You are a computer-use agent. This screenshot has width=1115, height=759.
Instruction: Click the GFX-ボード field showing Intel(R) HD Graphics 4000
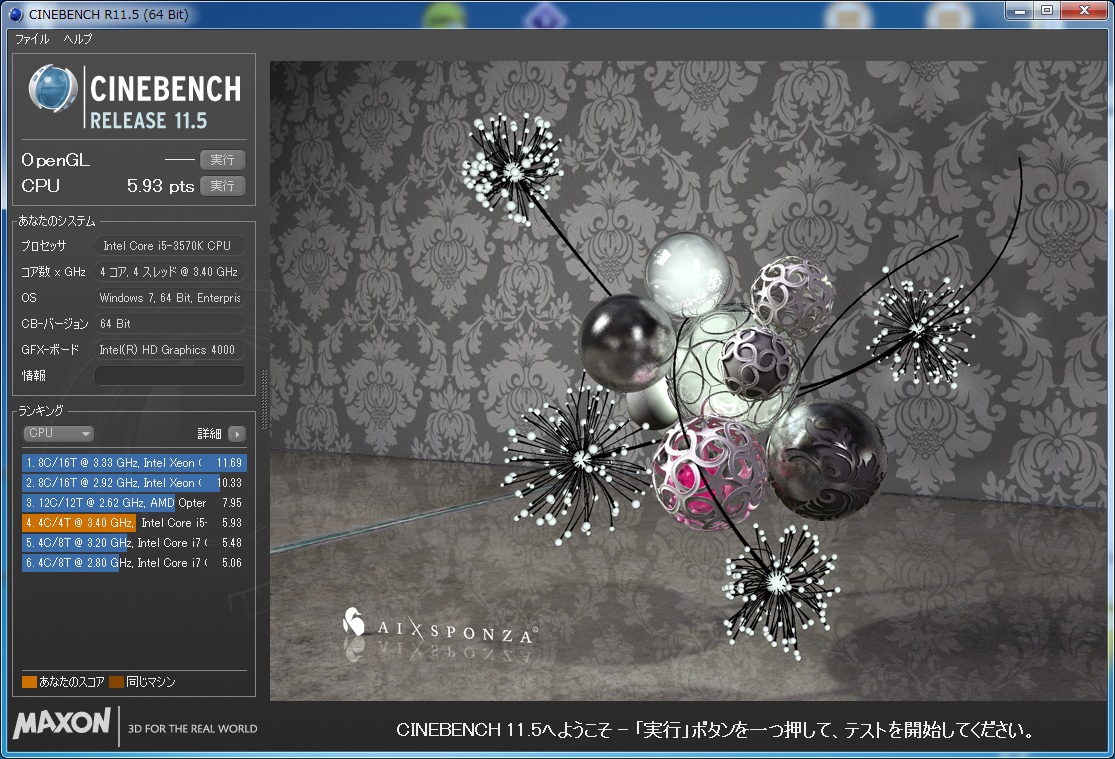coord(170,349)
